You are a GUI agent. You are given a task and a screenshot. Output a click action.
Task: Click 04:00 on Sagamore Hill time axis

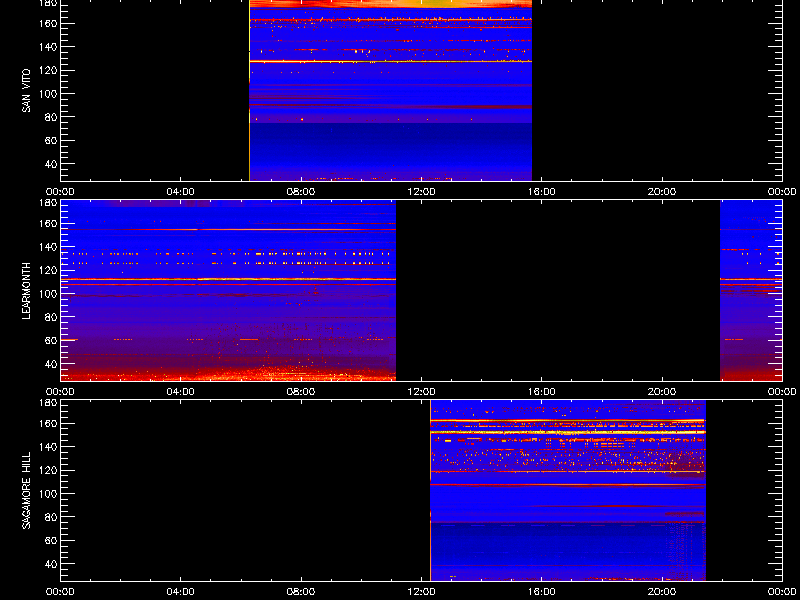[x=181, y=592]
